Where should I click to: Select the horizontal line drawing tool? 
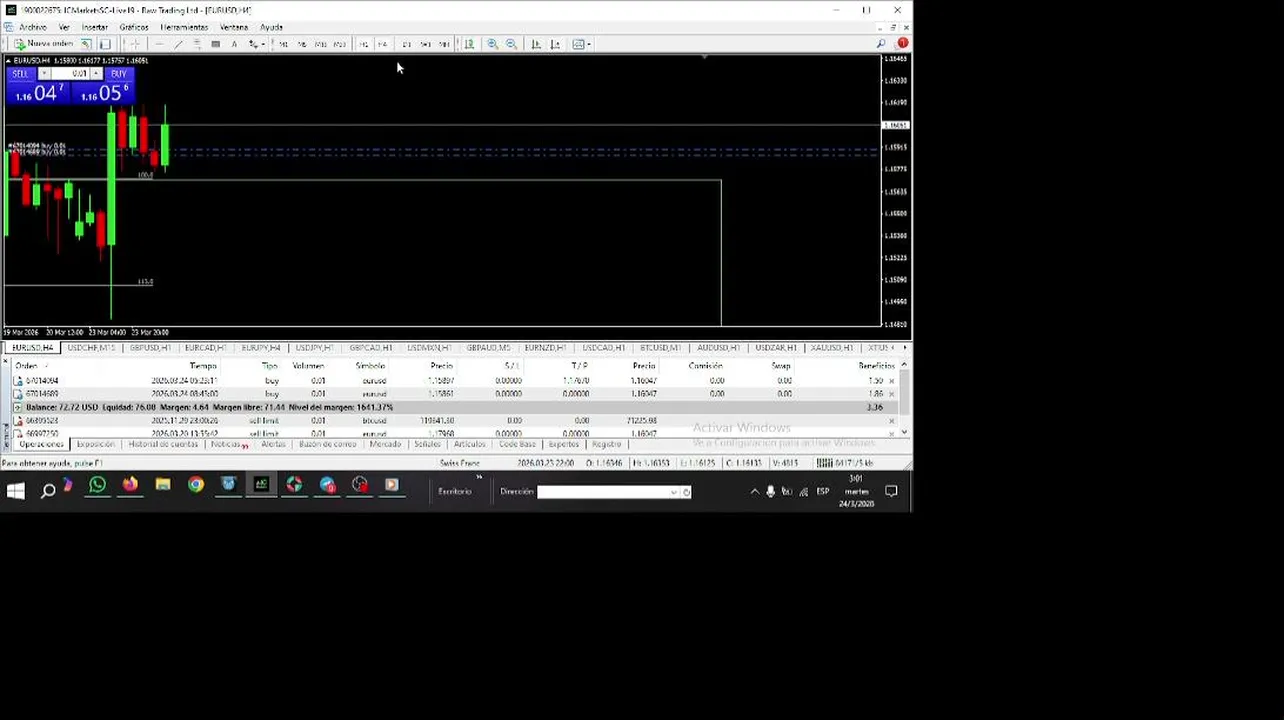(159, 44)
